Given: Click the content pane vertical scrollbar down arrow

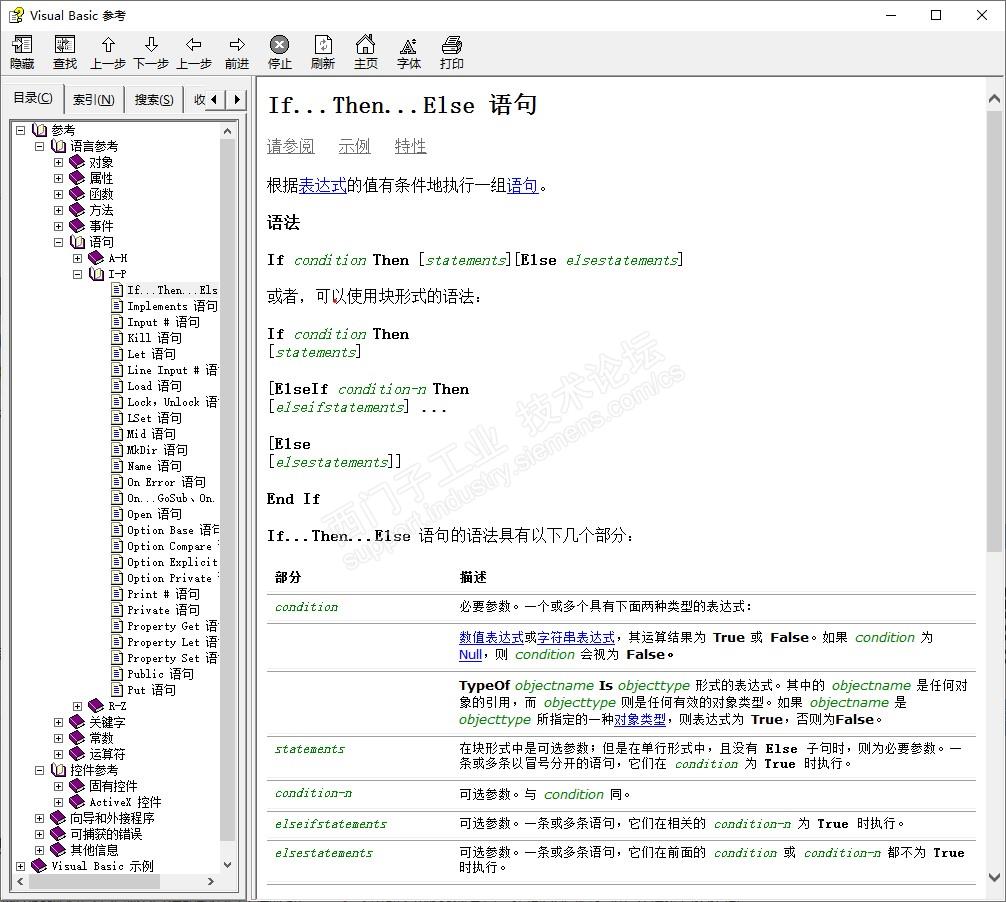Looking at the screenshot, I should click(994, 877).
